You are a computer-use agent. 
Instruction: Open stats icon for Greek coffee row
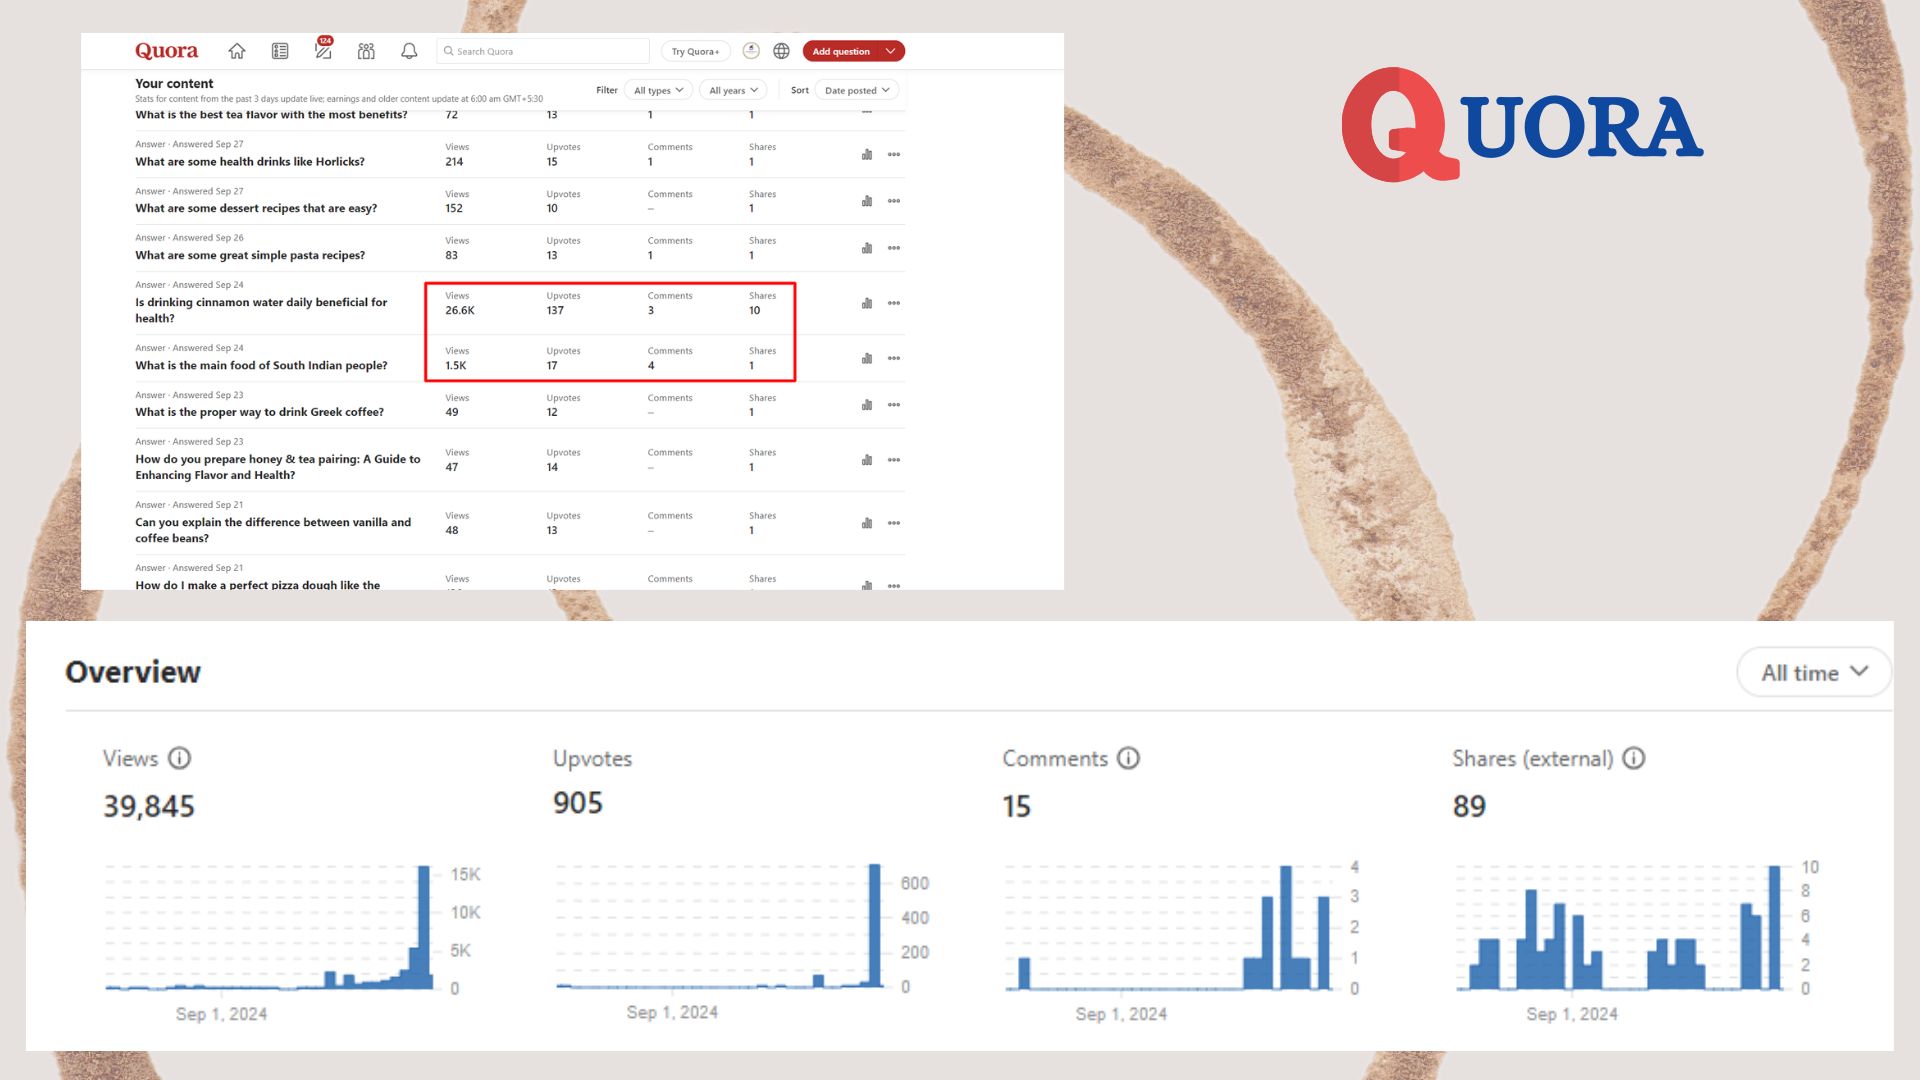click(867, 405)
